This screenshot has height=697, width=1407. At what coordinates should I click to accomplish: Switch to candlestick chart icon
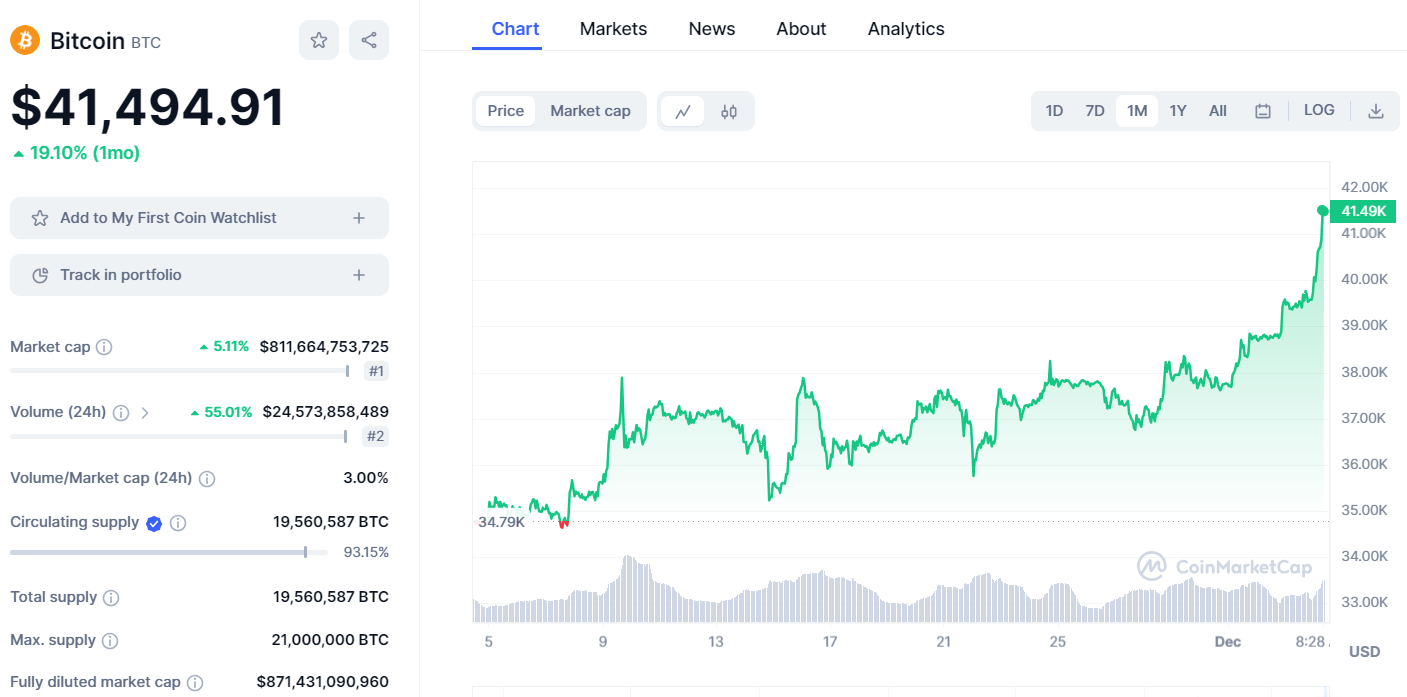coord(729,111)
